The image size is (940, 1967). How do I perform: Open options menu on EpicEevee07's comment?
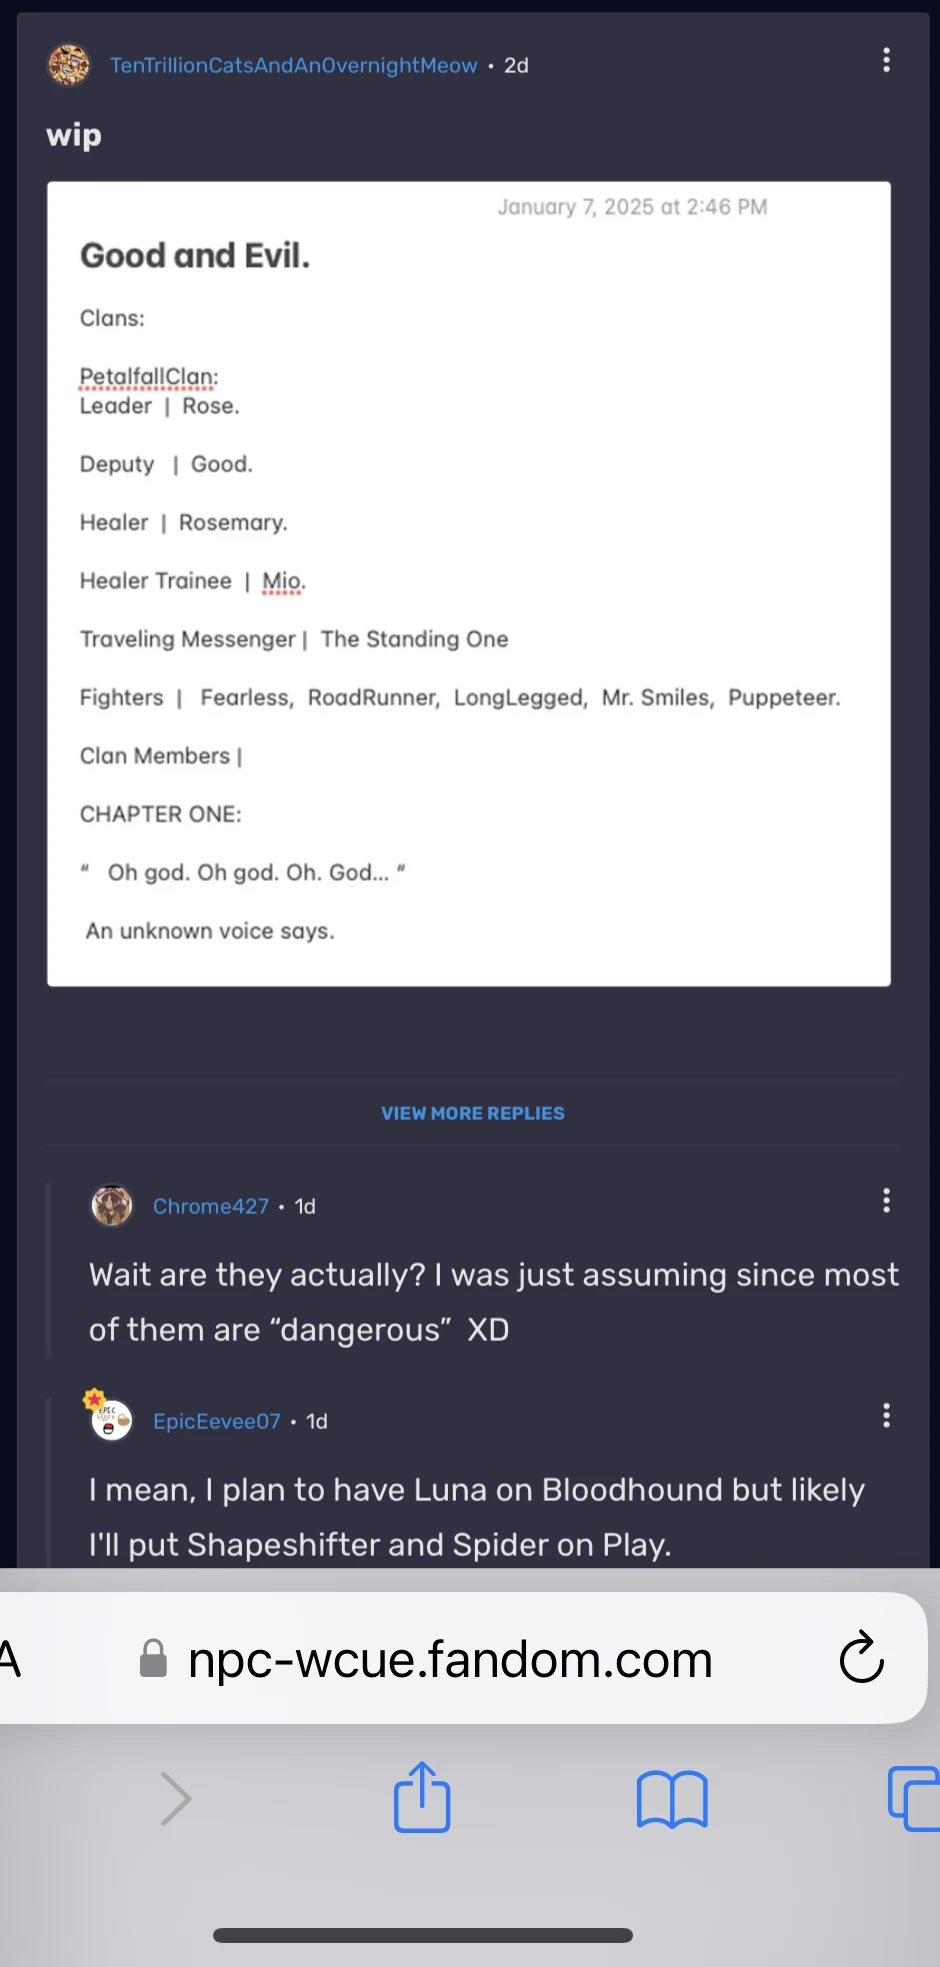pos(886,1415)
